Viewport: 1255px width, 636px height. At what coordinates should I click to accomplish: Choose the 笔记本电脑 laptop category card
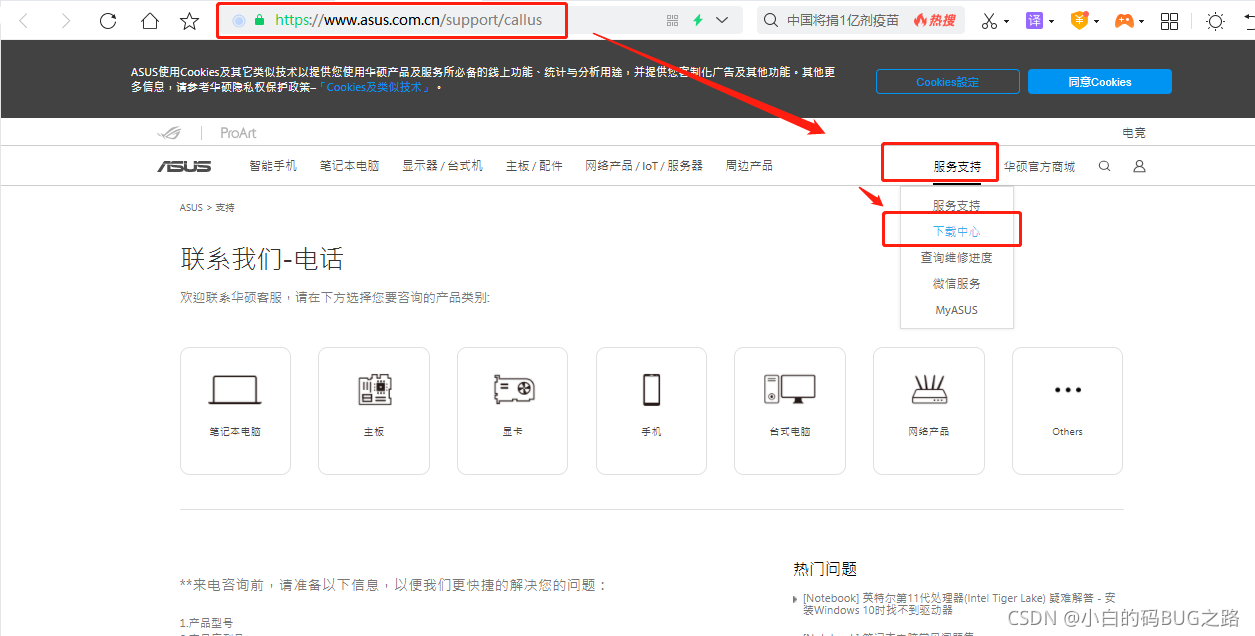pyautogui.click(x=235, y=411)
